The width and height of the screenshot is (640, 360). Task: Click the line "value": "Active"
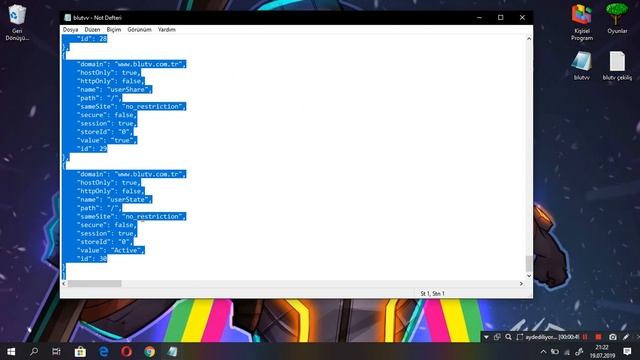(110, 250)
